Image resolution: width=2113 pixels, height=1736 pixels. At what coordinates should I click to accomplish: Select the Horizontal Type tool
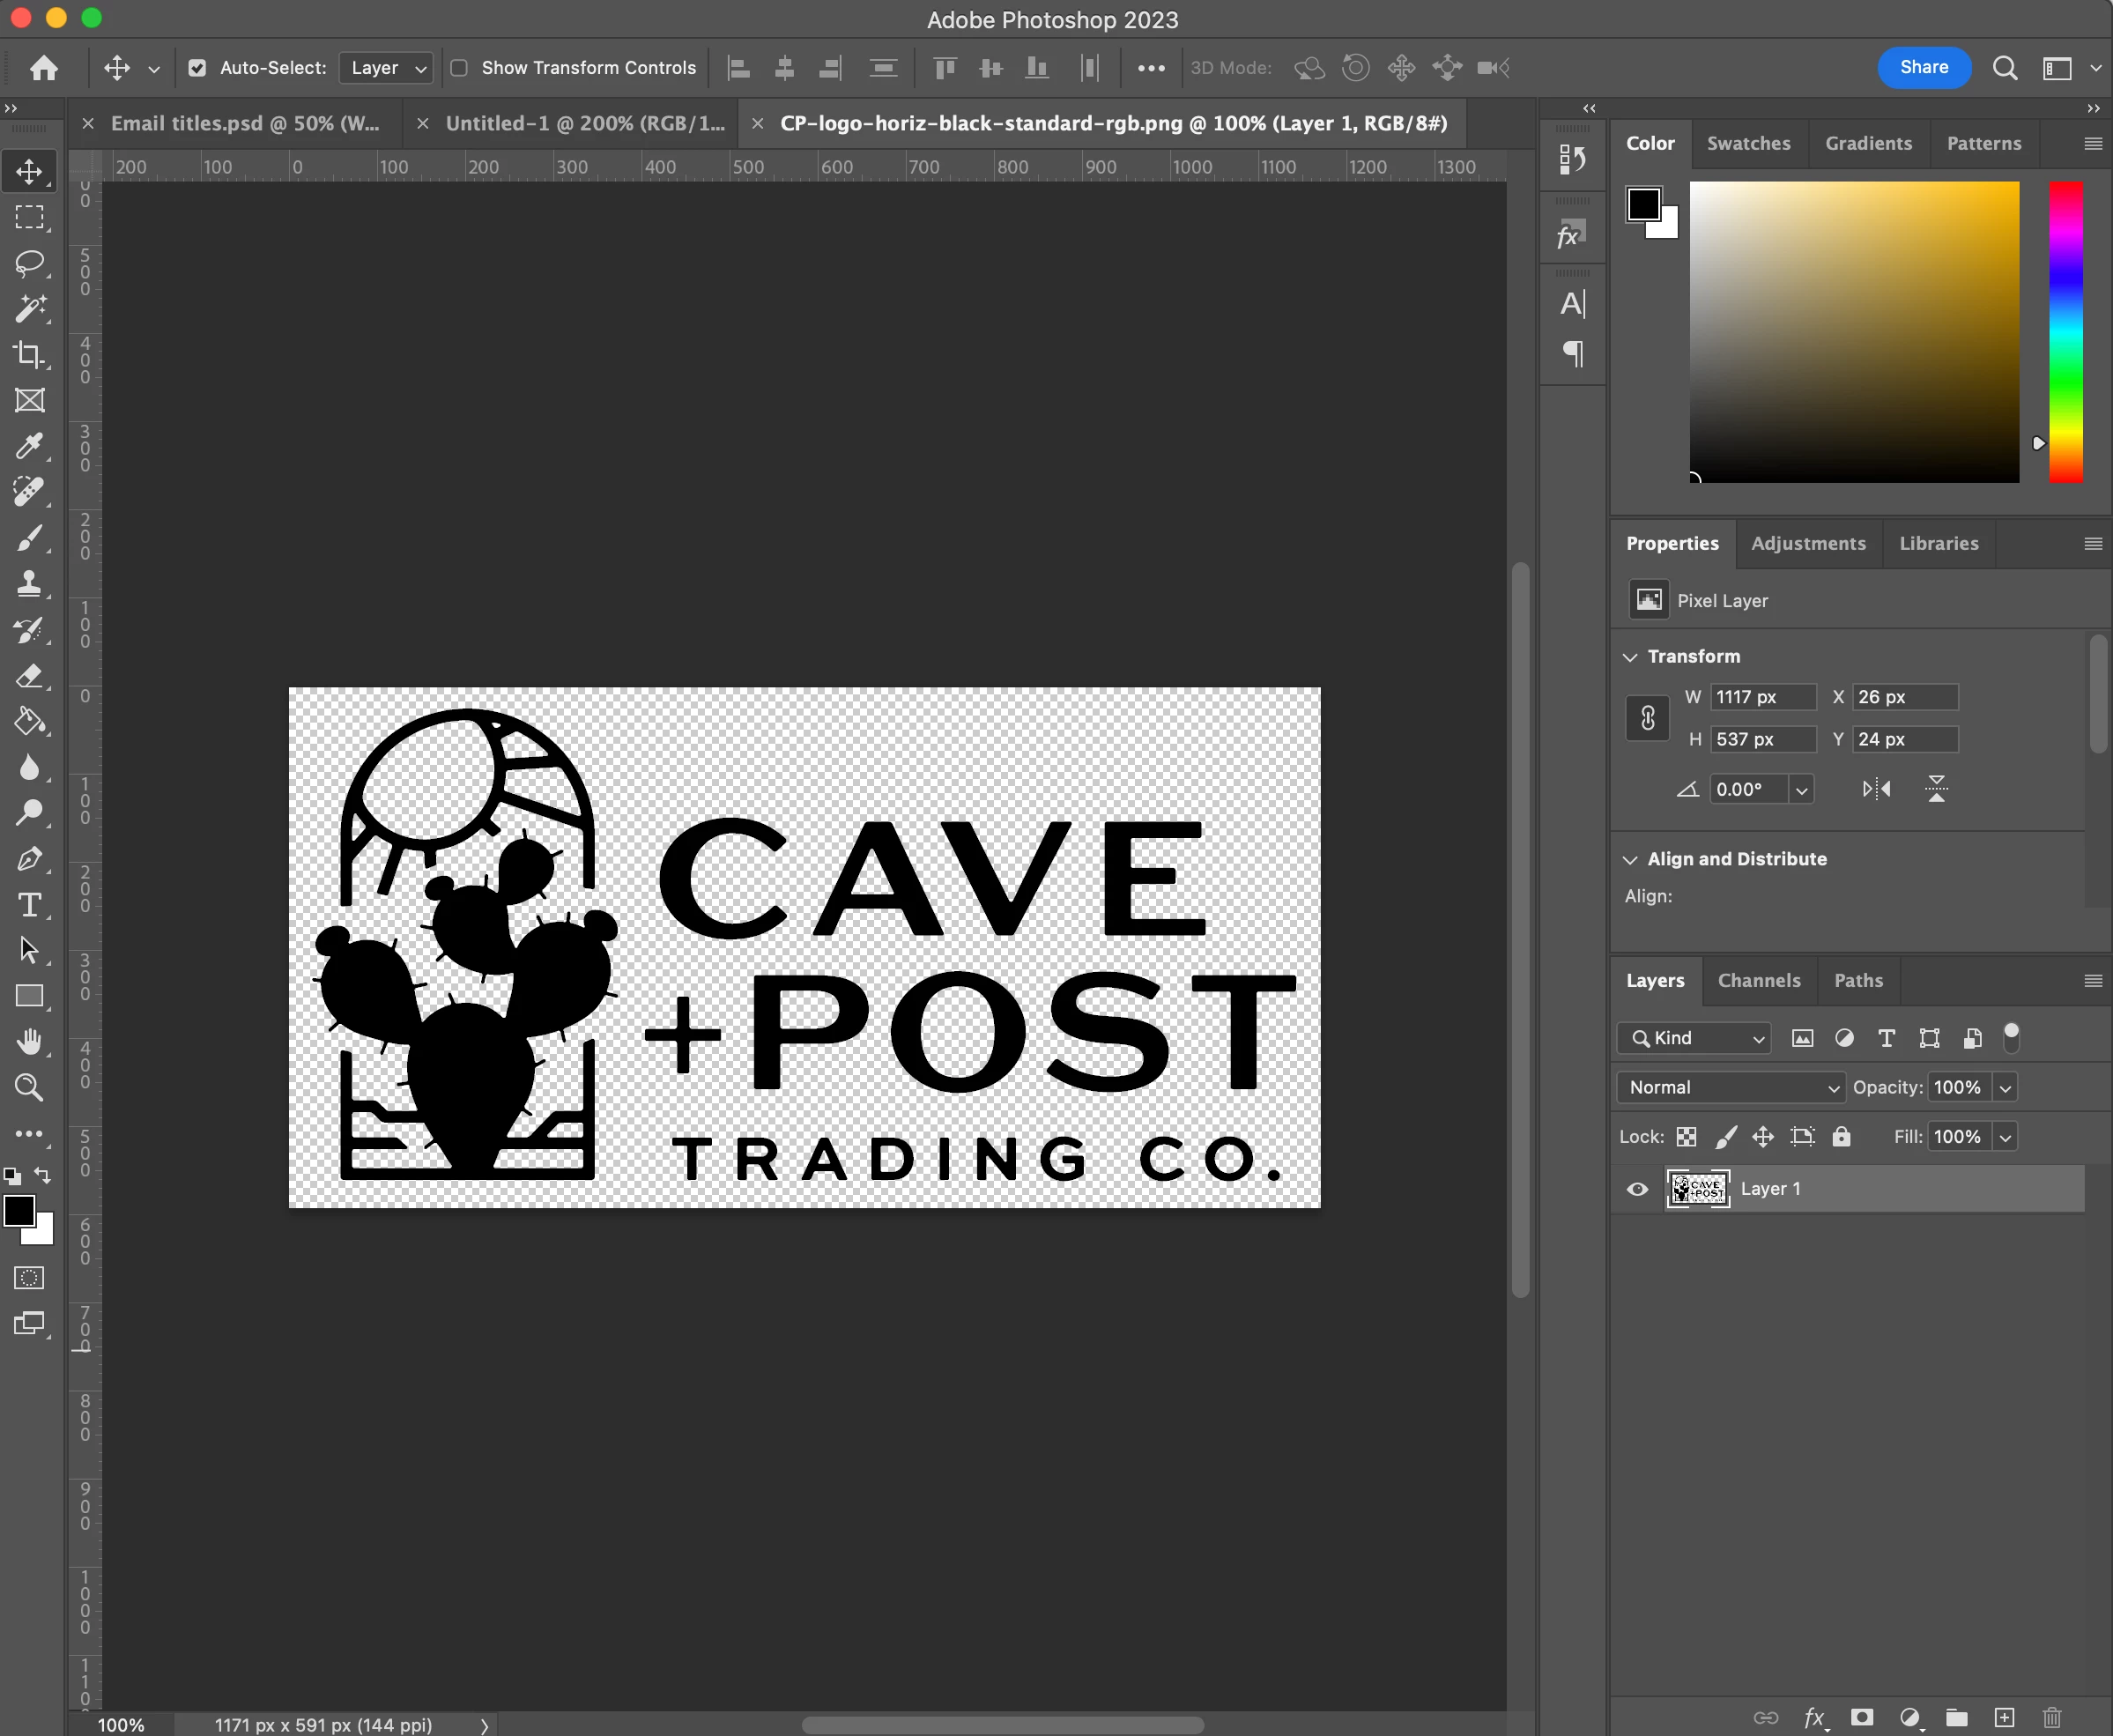[x=29, y=905]
